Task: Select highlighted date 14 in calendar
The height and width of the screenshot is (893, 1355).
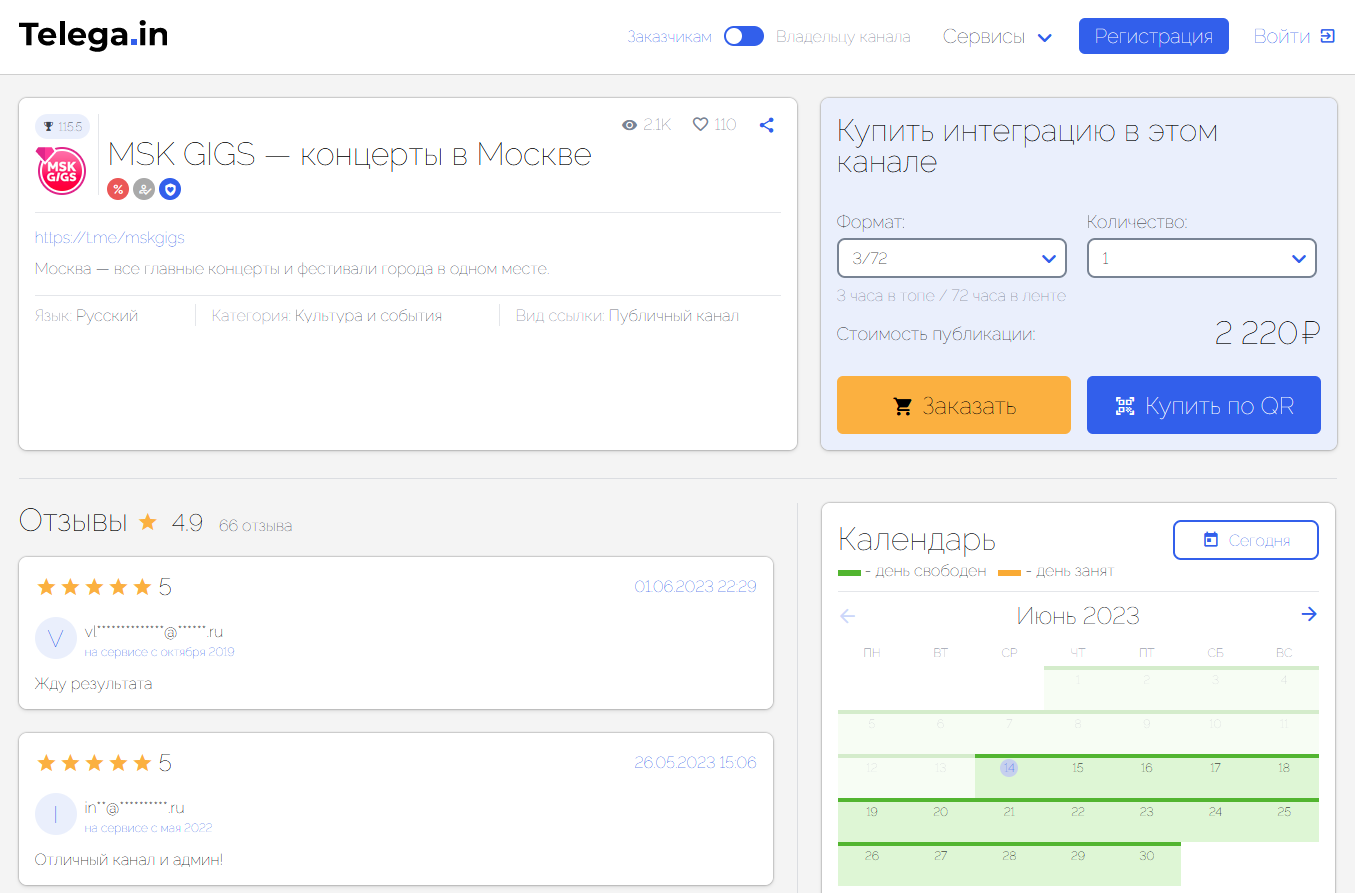Action: [x=1009, y=768]
